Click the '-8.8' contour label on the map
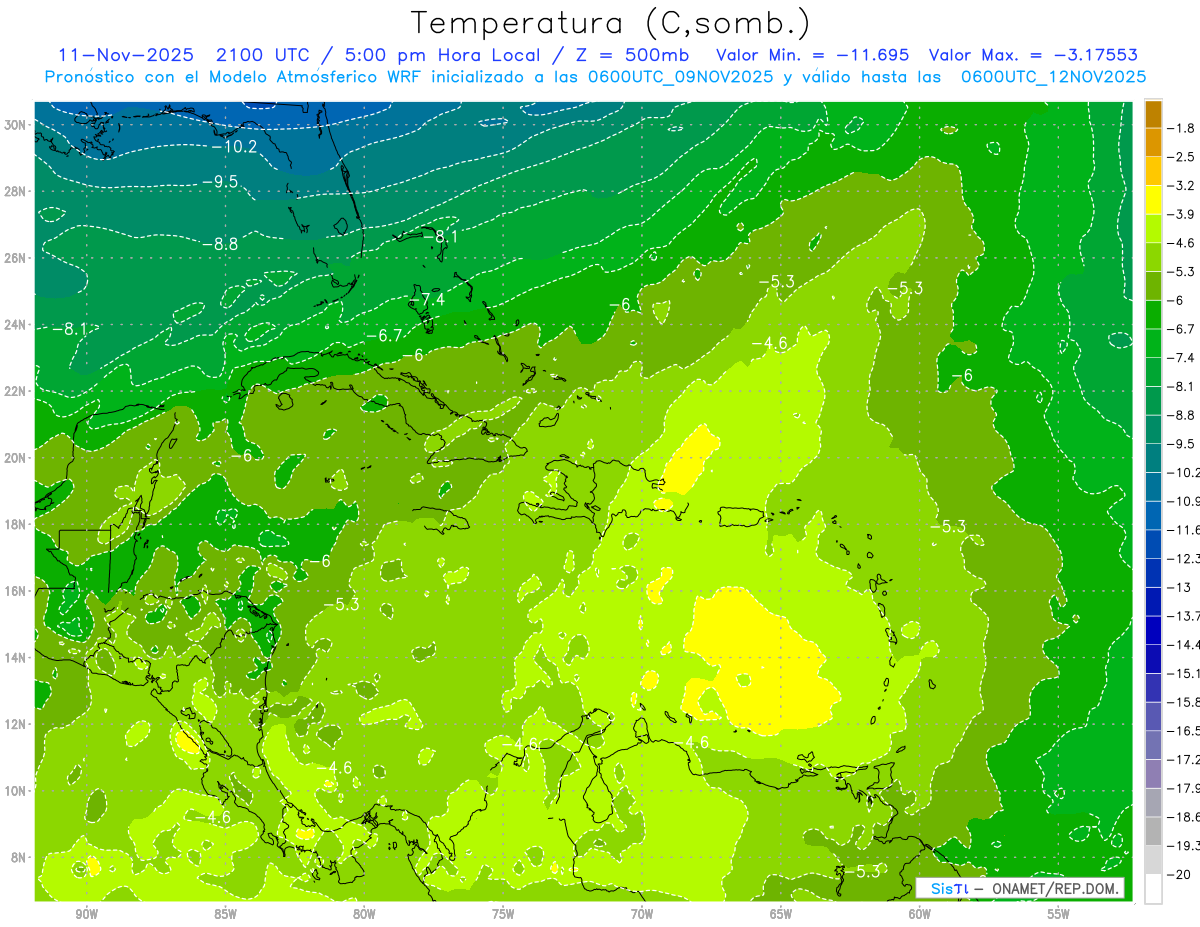 tap(219, 243)
